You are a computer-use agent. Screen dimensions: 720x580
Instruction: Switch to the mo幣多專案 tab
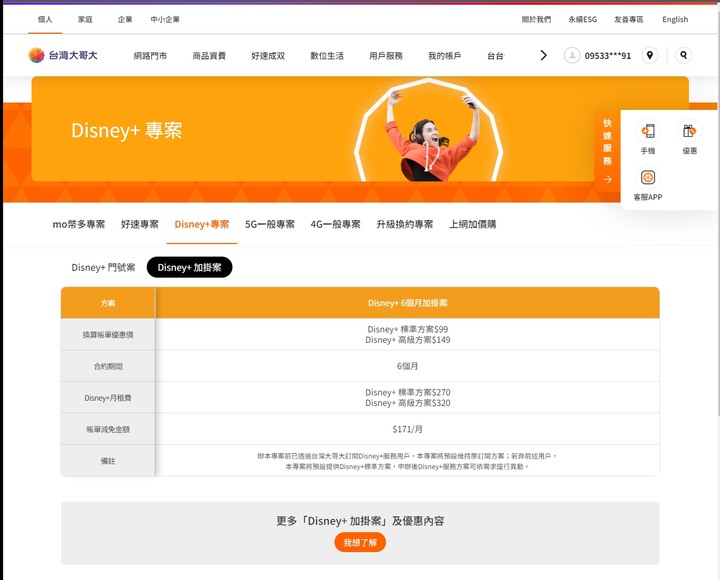tap(79, 224)
